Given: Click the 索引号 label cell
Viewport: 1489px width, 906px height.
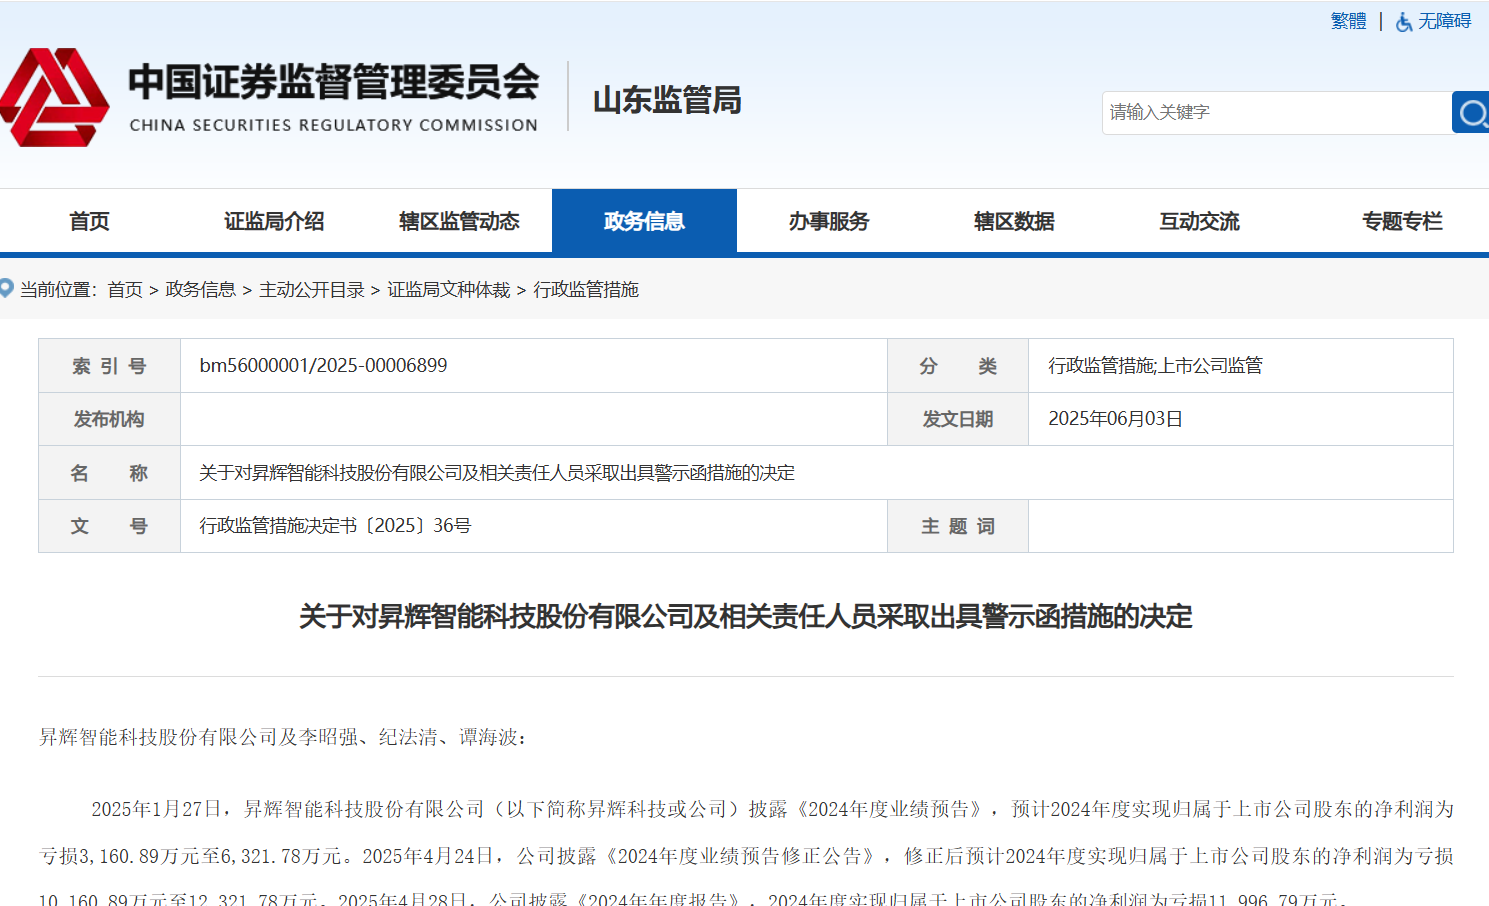Looking at the screenshot, I should click(109, 366).
